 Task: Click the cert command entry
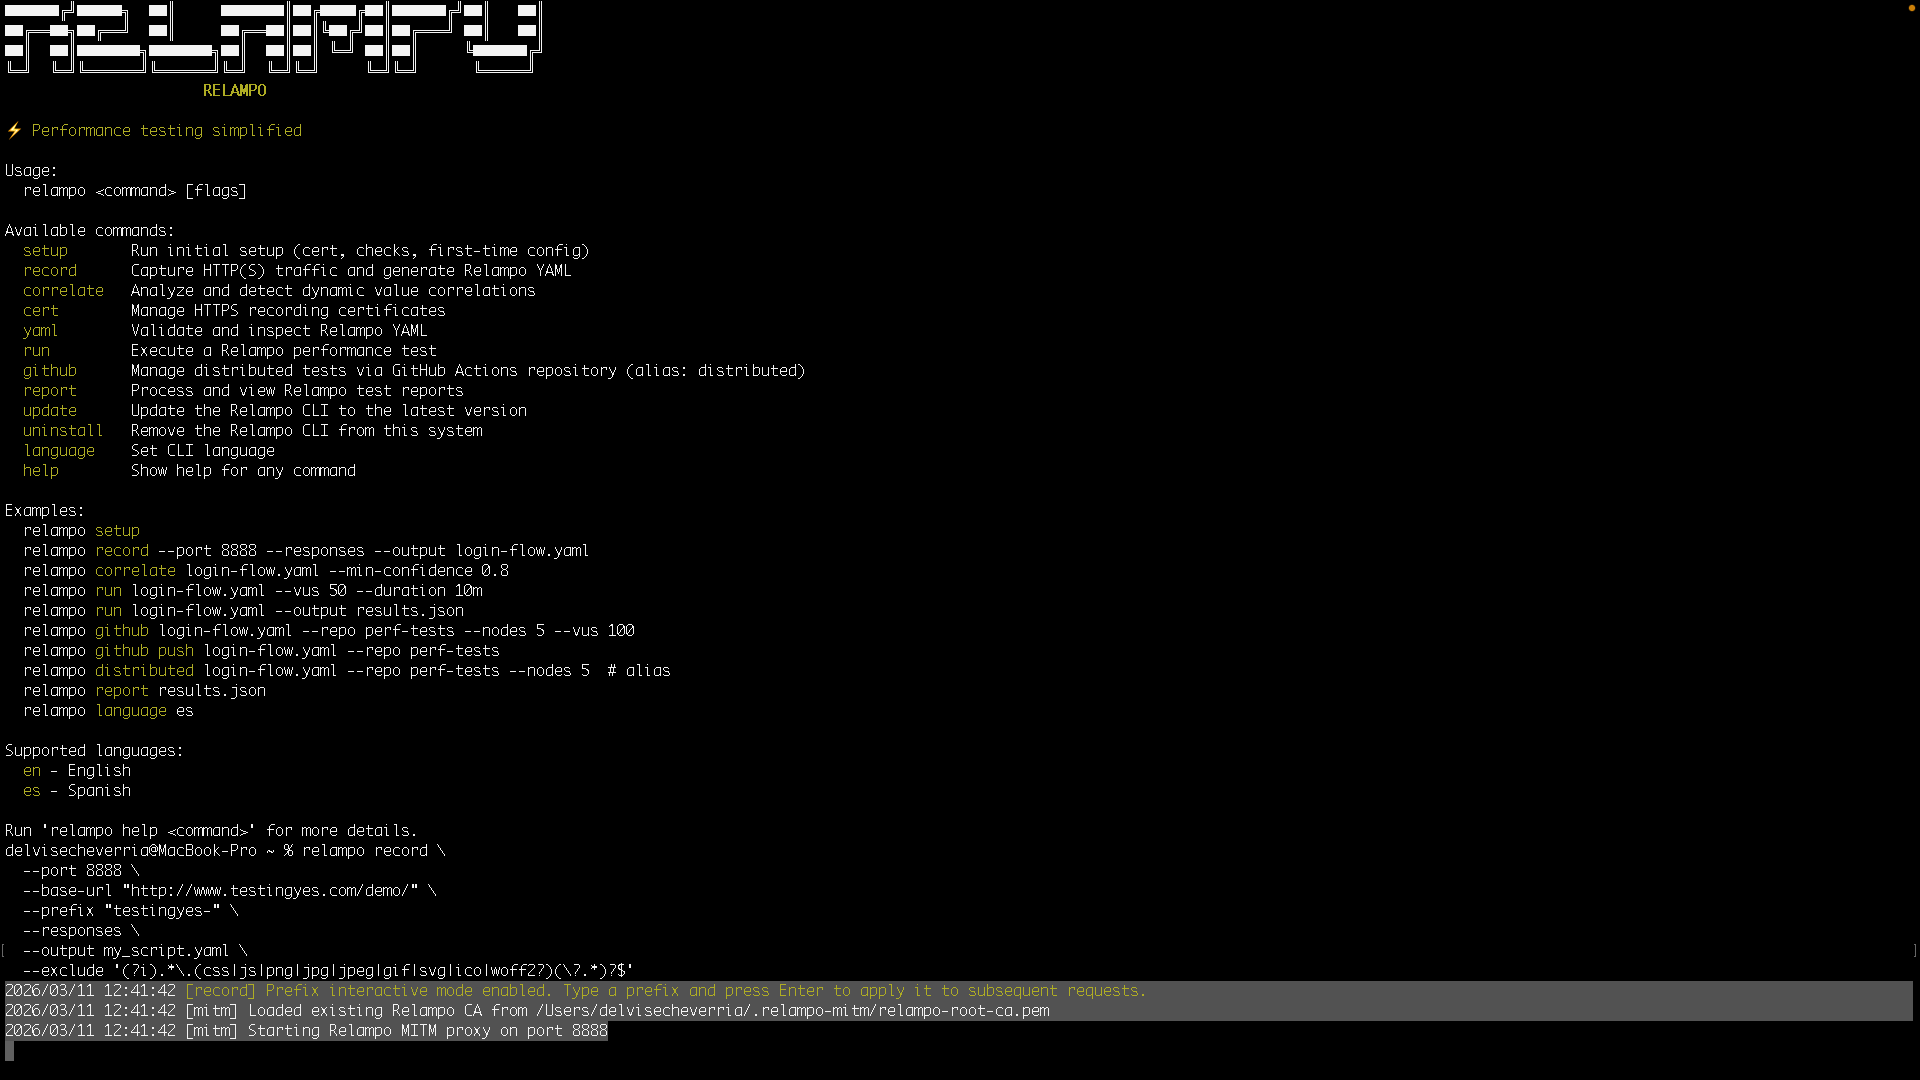tap(40, 310)
